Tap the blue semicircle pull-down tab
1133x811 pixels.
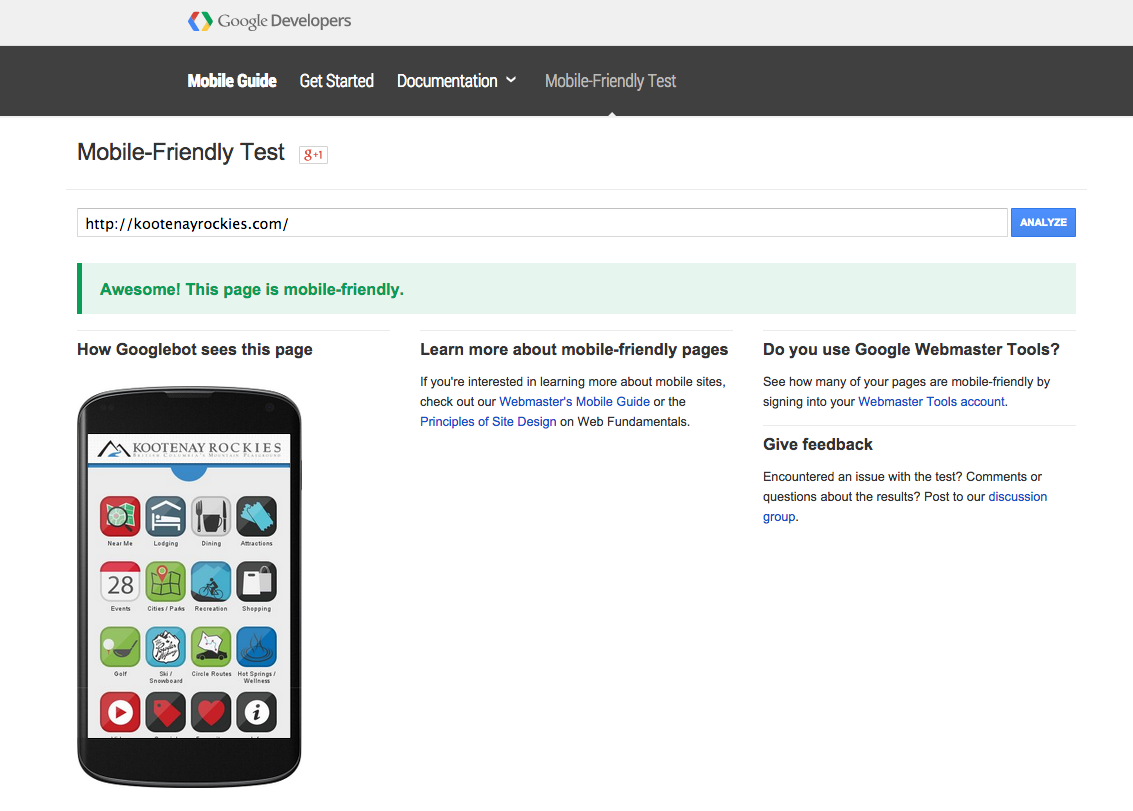(189, 473)
